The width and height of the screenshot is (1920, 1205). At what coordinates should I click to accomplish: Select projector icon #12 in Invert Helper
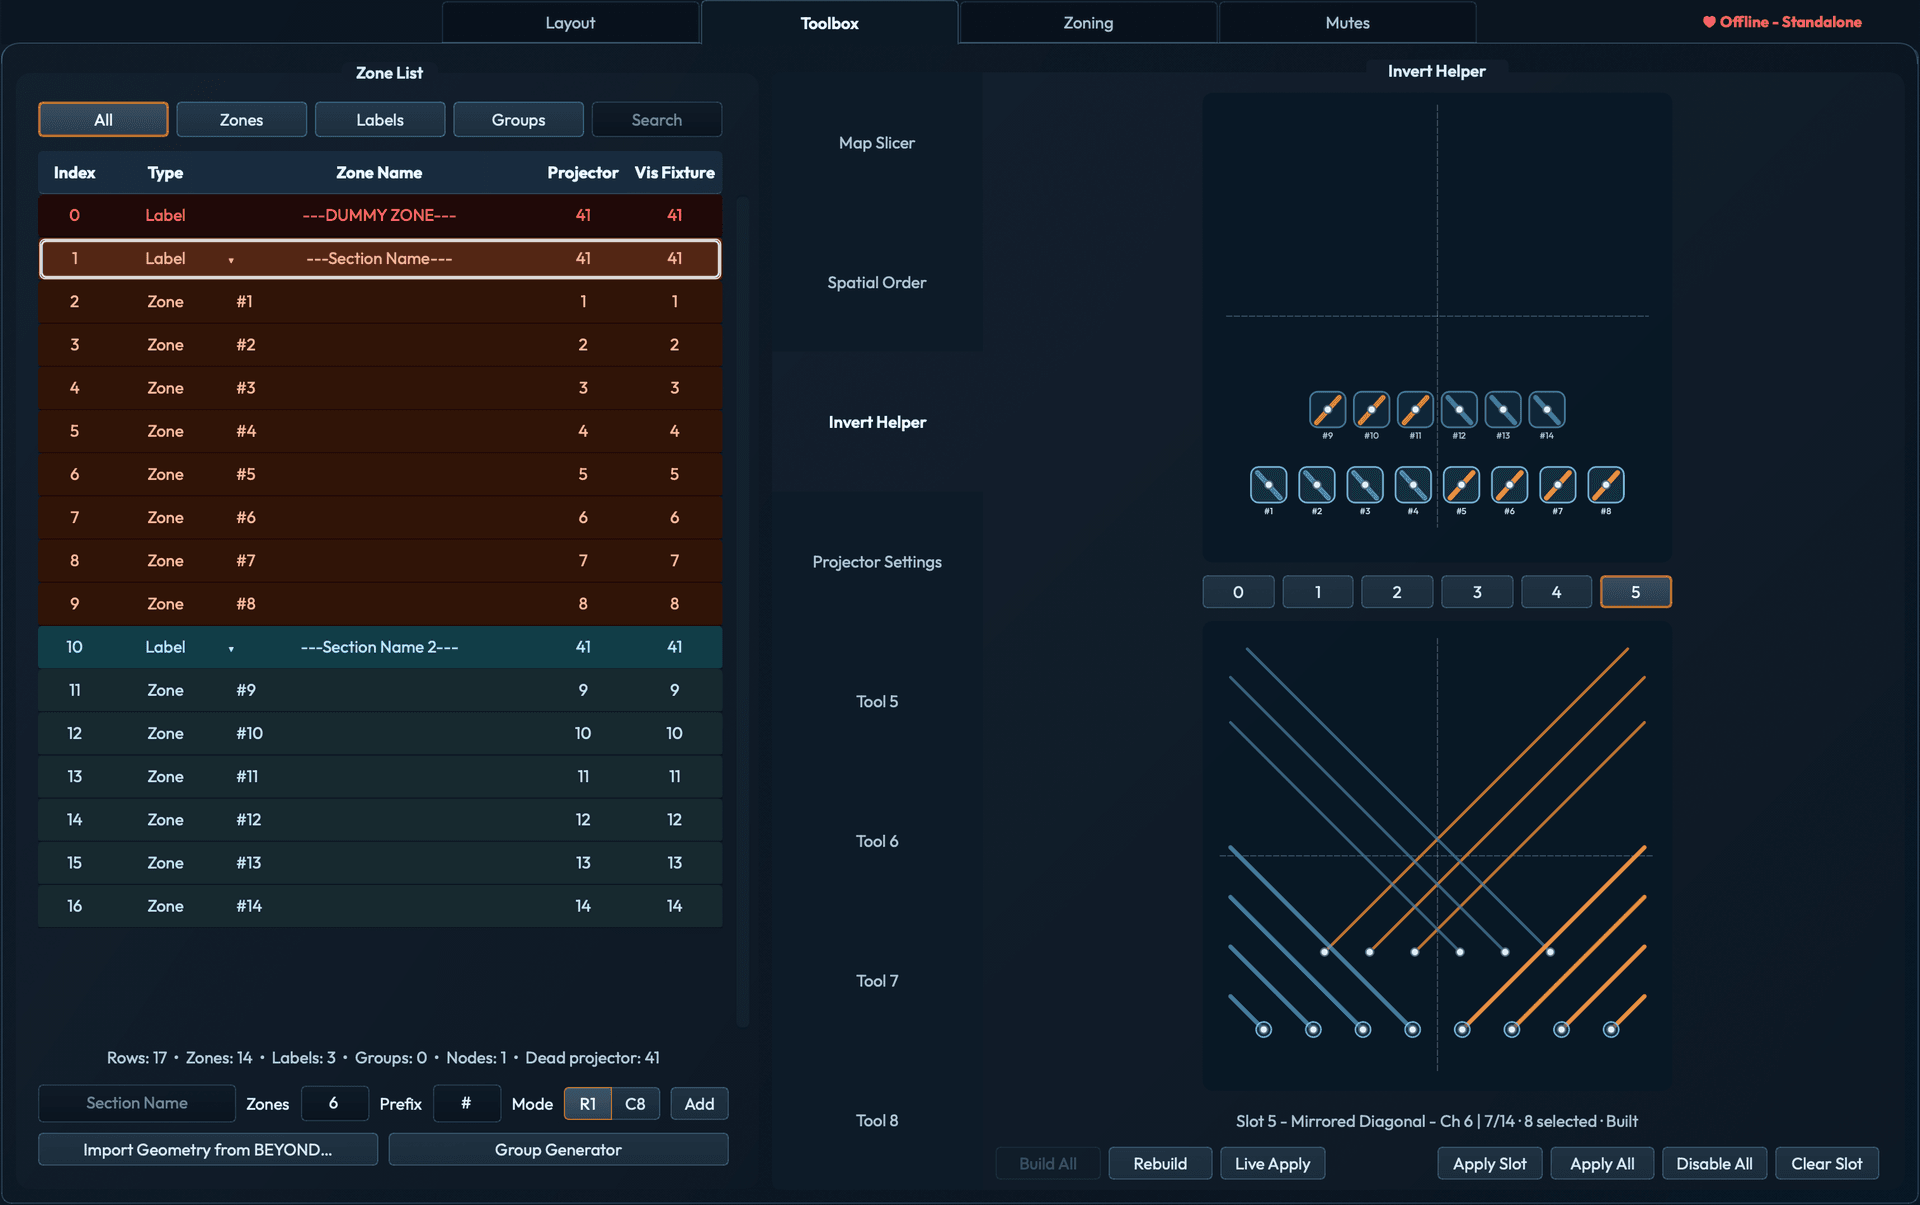click(1459, 410)
